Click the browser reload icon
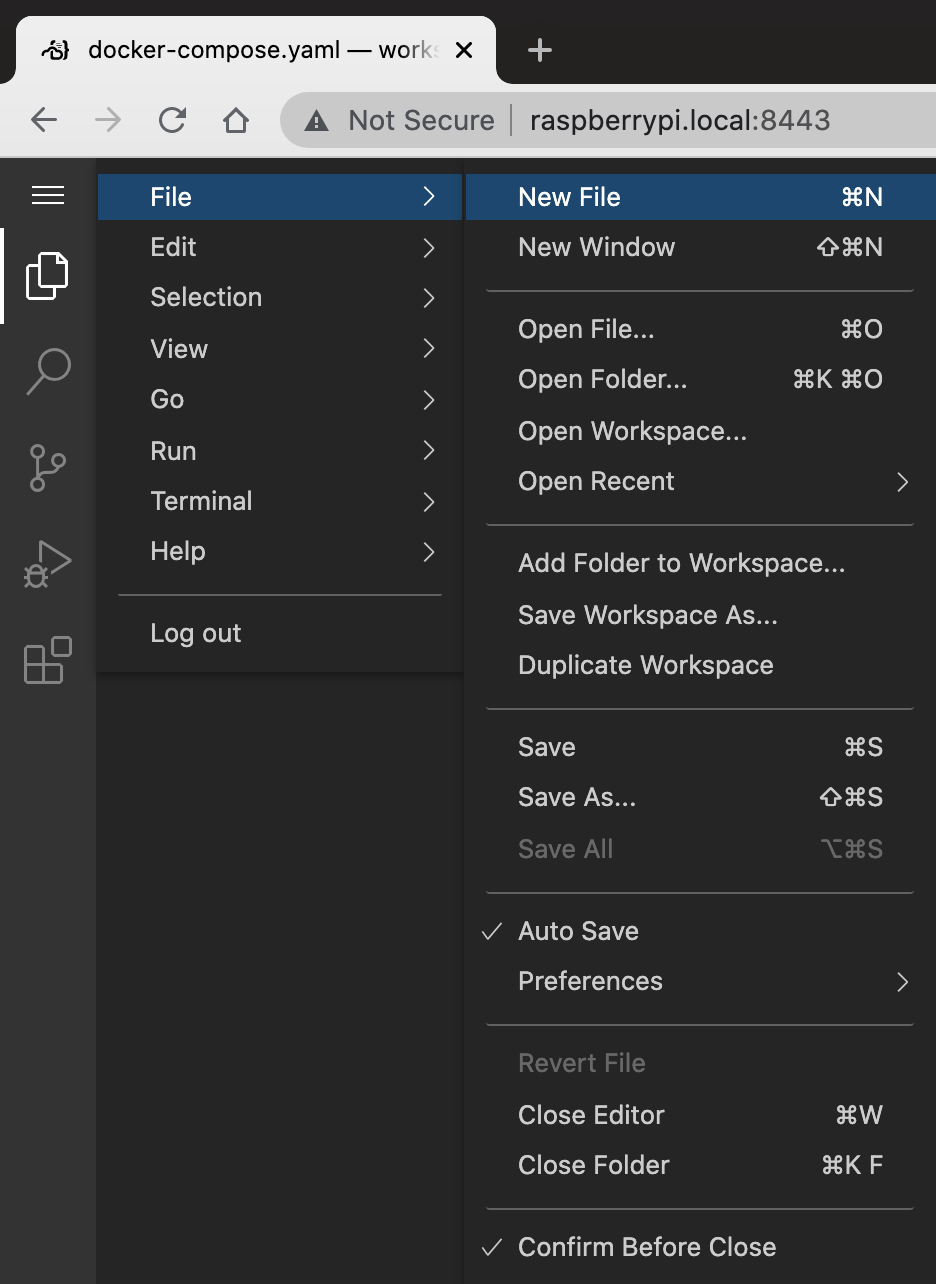 coord(172,119)
